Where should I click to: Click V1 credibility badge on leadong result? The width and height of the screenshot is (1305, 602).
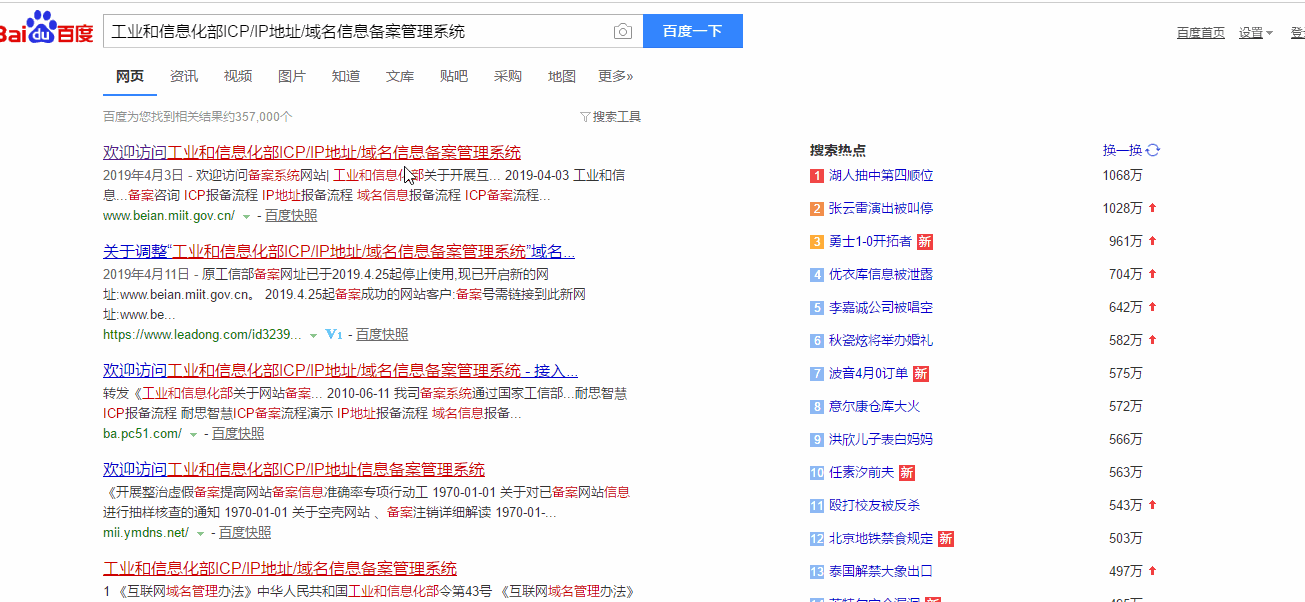[334, 334]
